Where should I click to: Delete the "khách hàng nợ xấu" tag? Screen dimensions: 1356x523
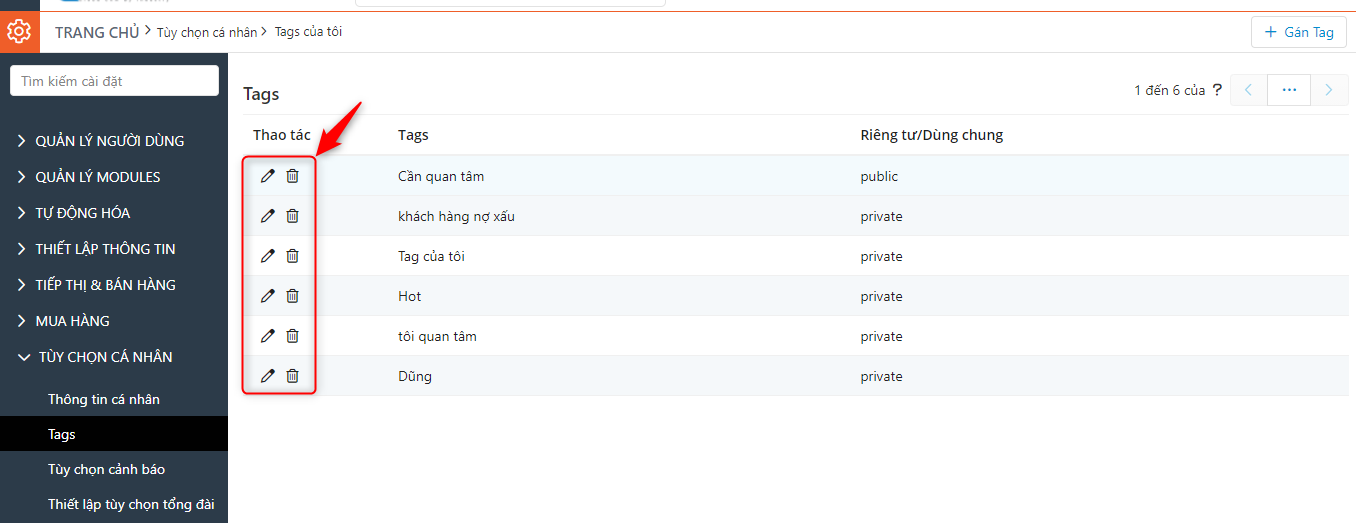pyautogui.click(x=292, y=216)
